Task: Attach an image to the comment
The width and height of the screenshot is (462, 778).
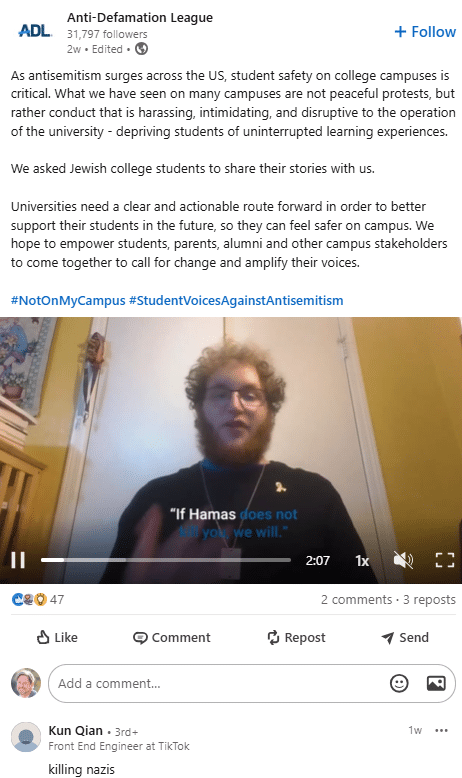Action: point(436,683)
